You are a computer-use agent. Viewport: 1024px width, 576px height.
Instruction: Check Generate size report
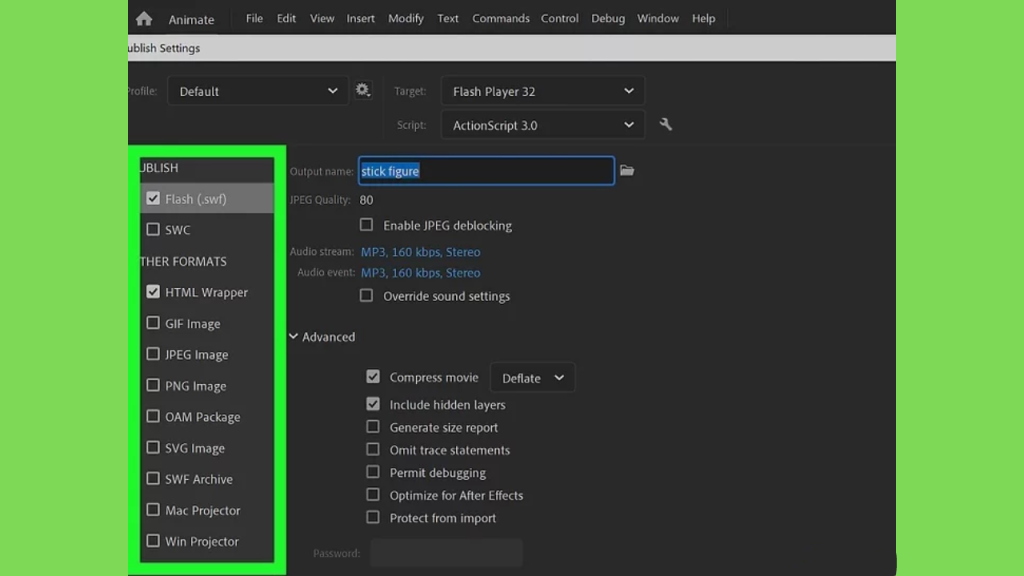pyautogui.click(x=373, y=426)
